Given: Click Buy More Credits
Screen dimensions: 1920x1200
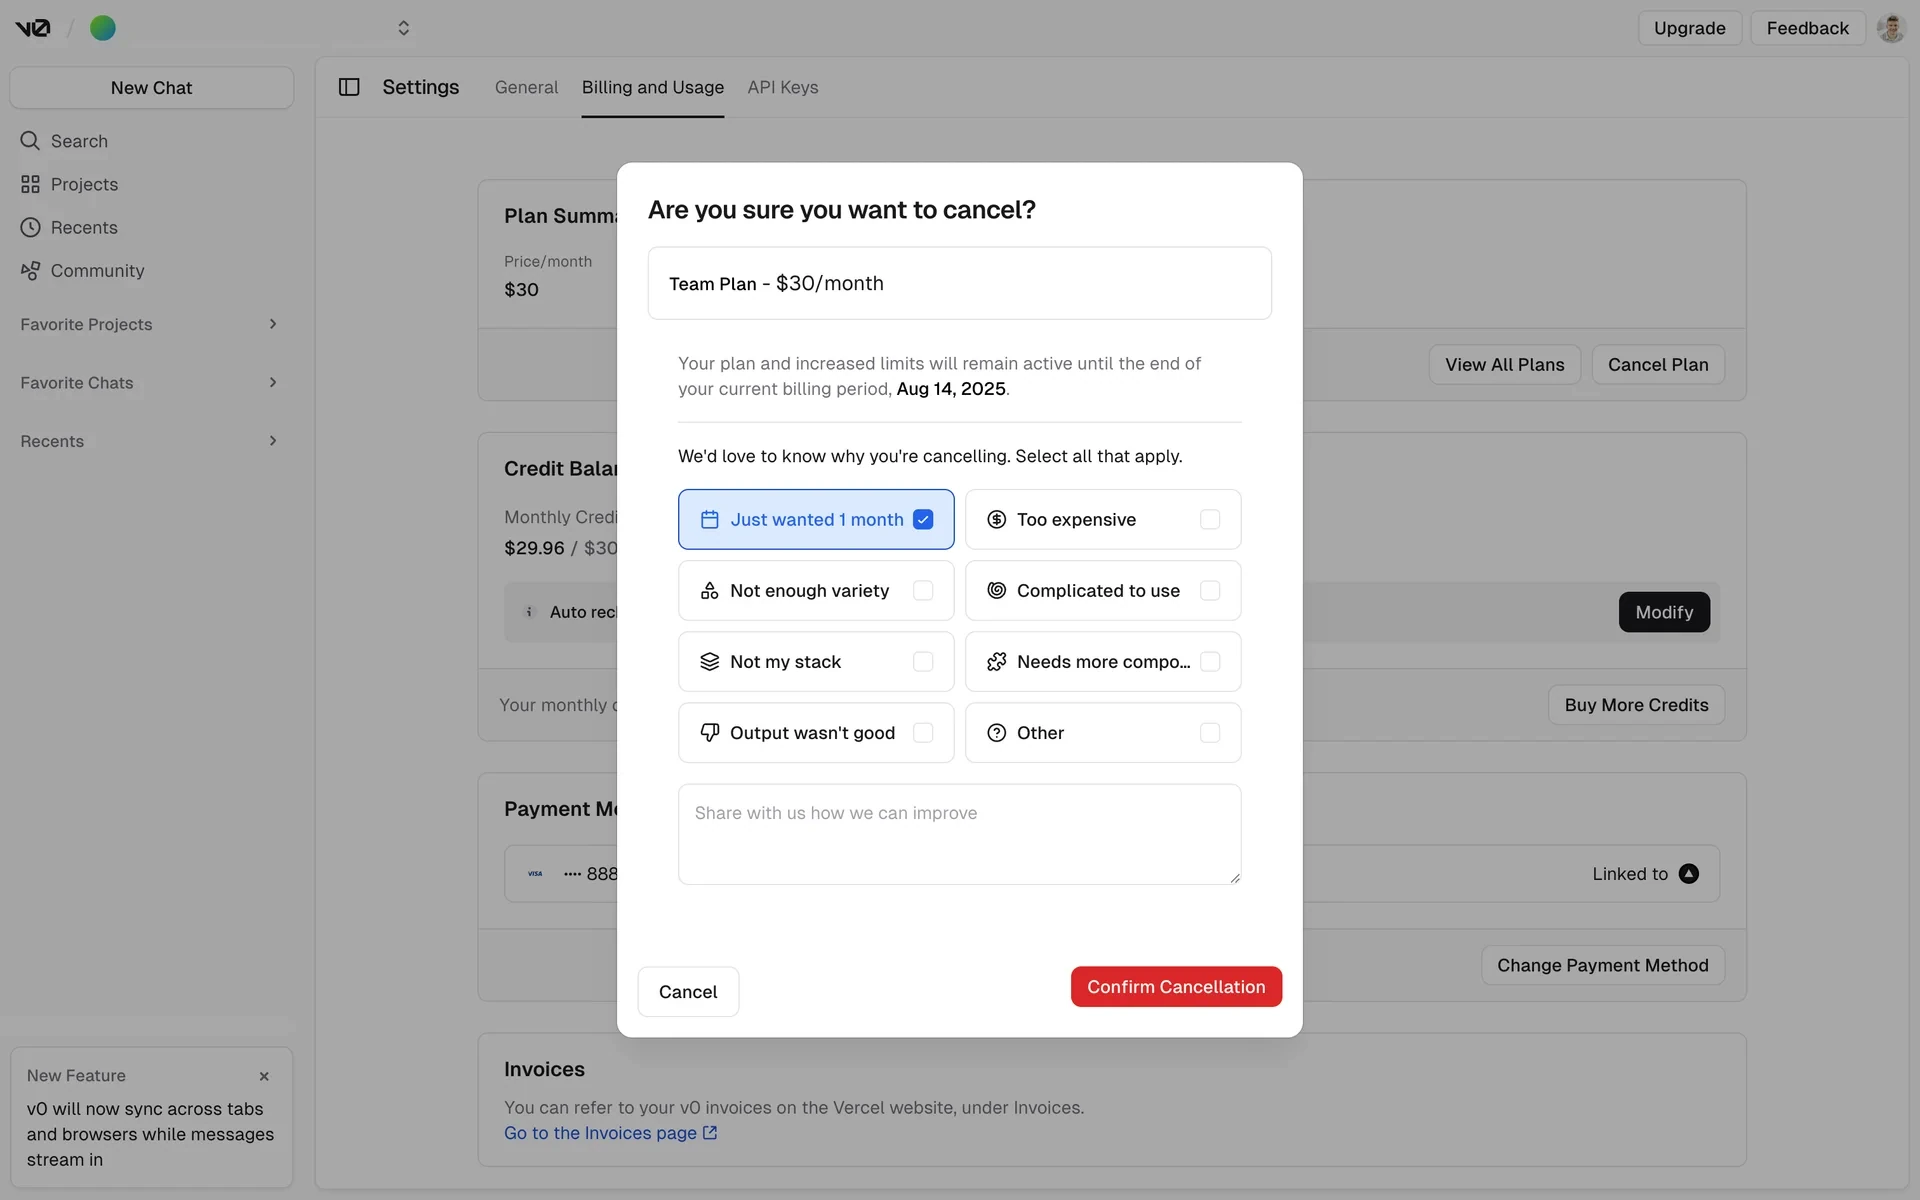Looking at the screenshot, I should (x=1636, y=705).
